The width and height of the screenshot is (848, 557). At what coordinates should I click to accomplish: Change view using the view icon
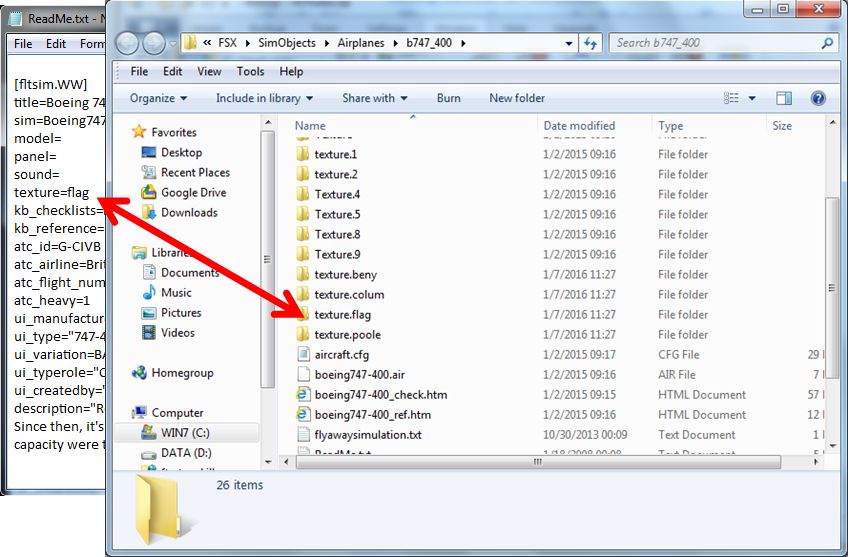[731, 98]
